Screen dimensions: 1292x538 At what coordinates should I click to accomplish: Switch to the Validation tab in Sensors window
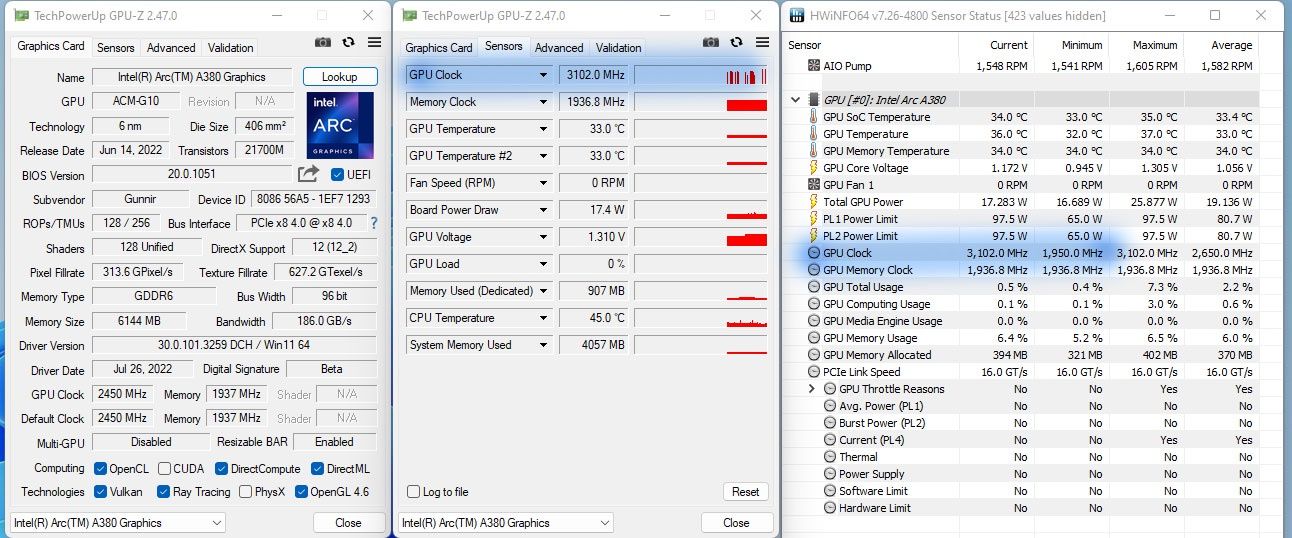pyautogui.click(x=618, y=47)
